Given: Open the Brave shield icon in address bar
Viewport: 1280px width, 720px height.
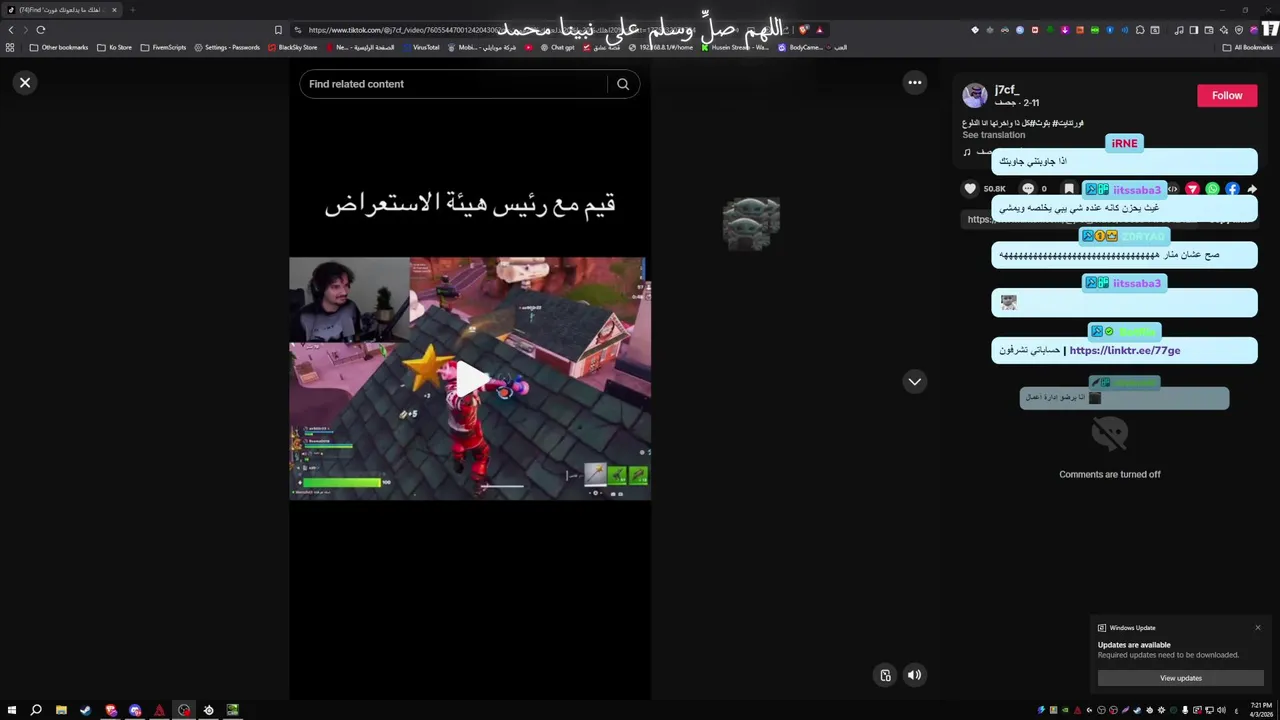Looking at the screenshot, I should pos(804,30).
